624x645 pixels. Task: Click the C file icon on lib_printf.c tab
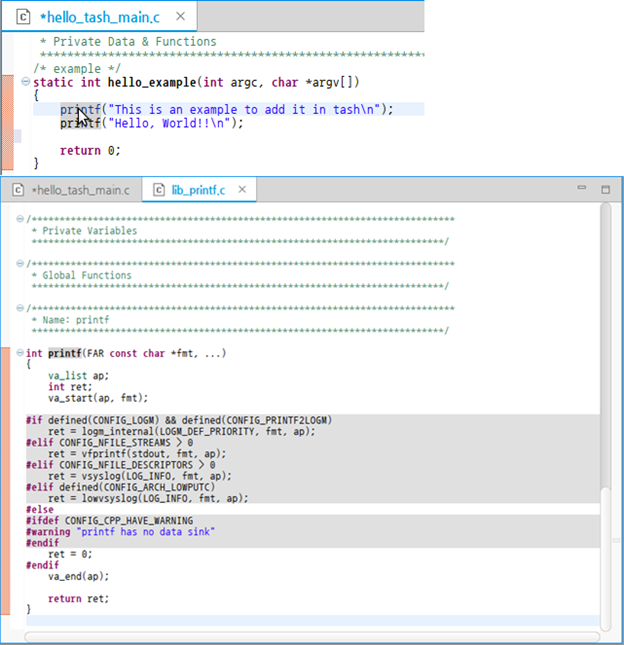pyautogui.click(x=158, y=189)
